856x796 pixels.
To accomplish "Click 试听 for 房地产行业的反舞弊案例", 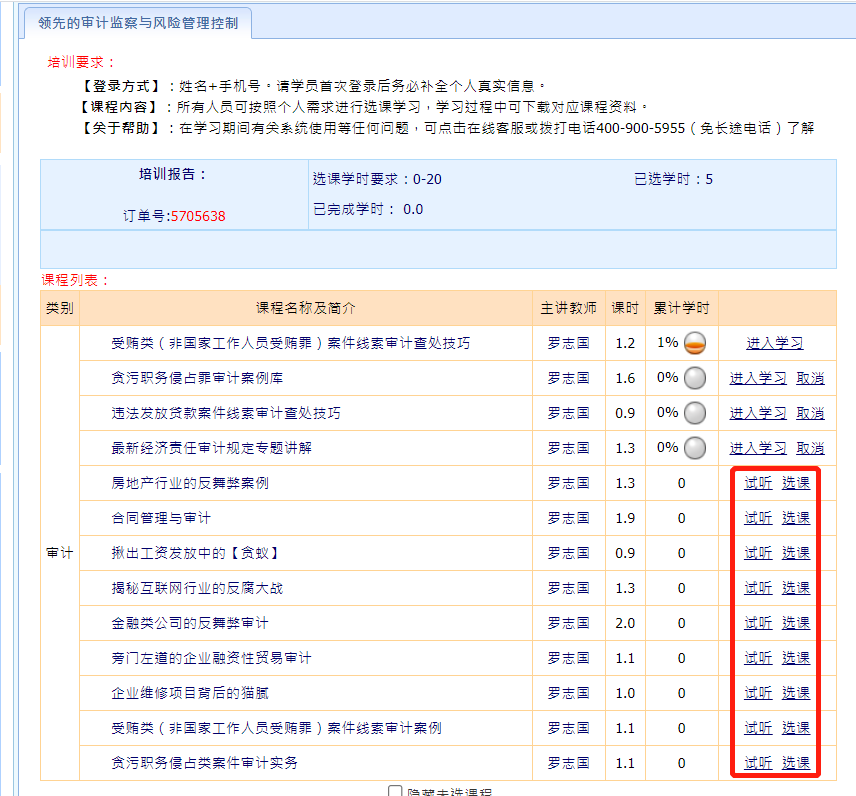I will [758, 483].
